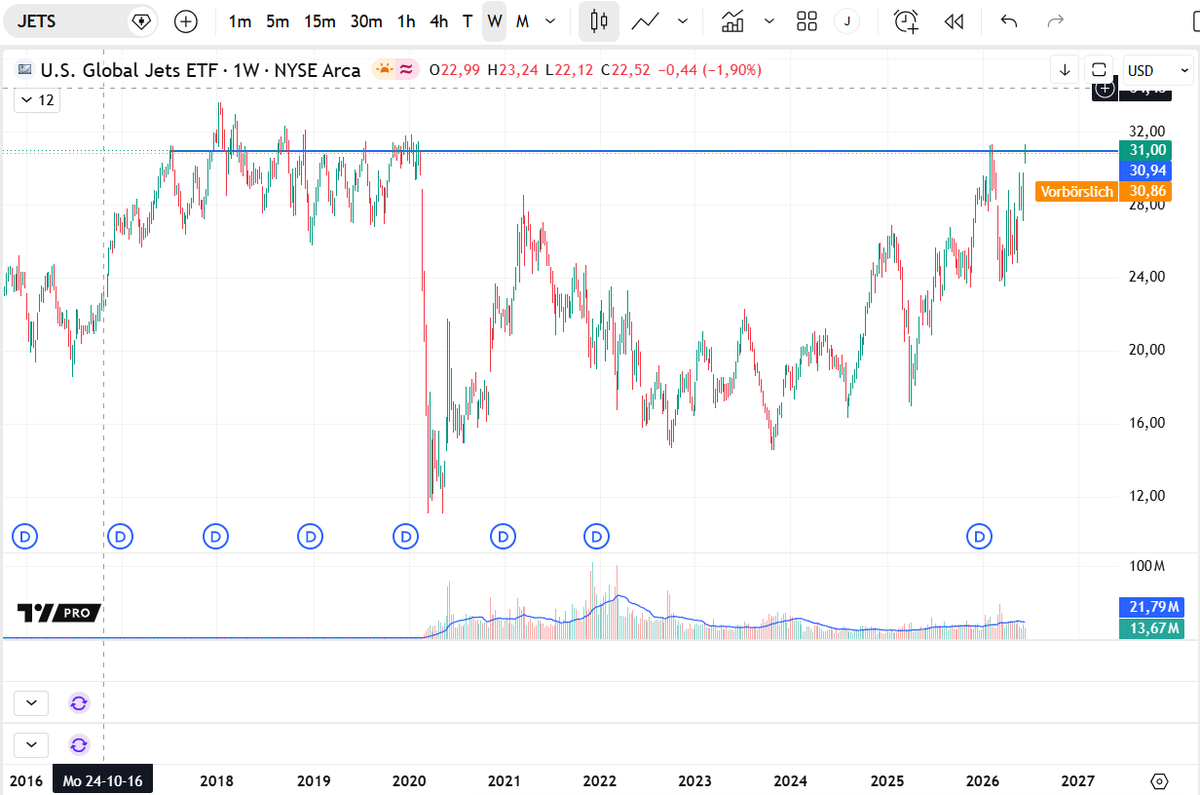Expand the chart style dropdown arrow
The width and height of the screenshot is (1200, 795).
(683, 21)
